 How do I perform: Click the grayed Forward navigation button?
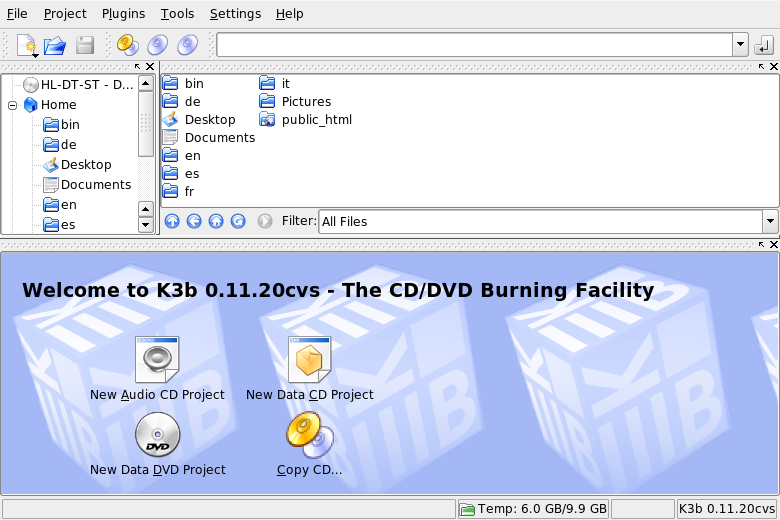265,221
